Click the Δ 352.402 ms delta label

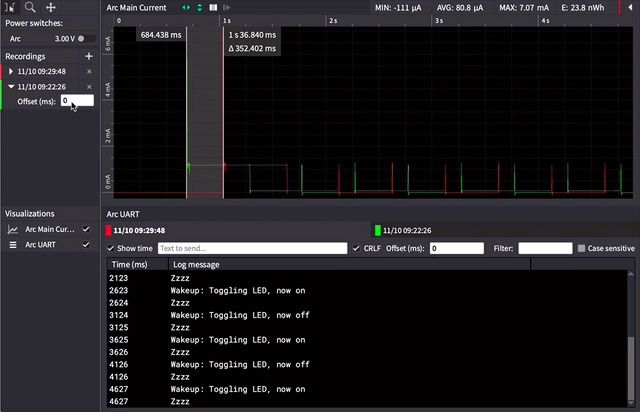tap(252, 49)
